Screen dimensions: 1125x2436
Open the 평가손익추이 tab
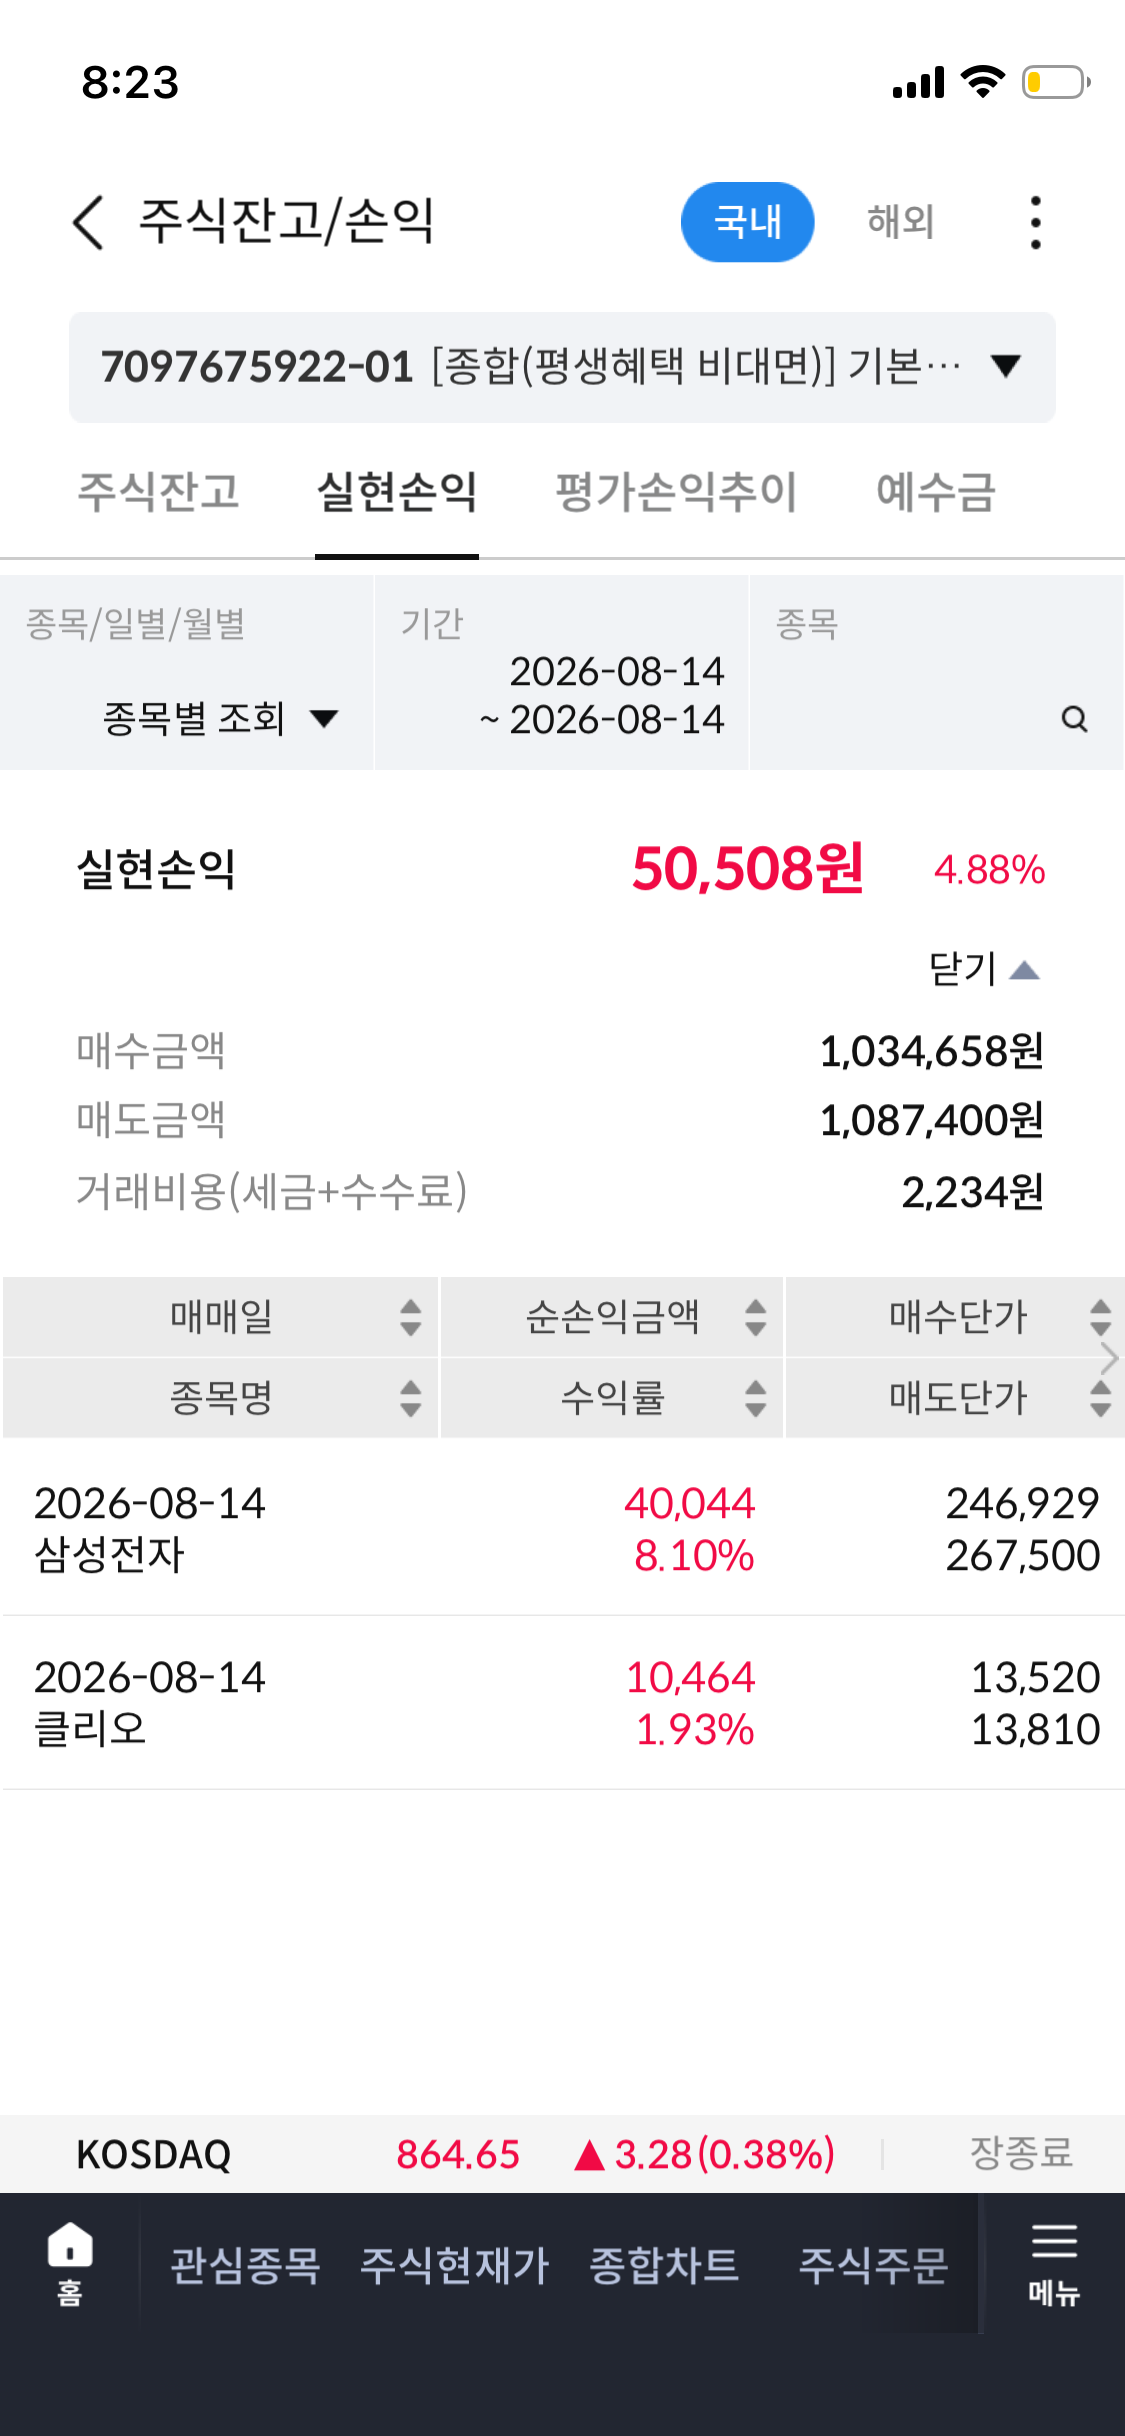pyautogui.click(x=676, y=492)
